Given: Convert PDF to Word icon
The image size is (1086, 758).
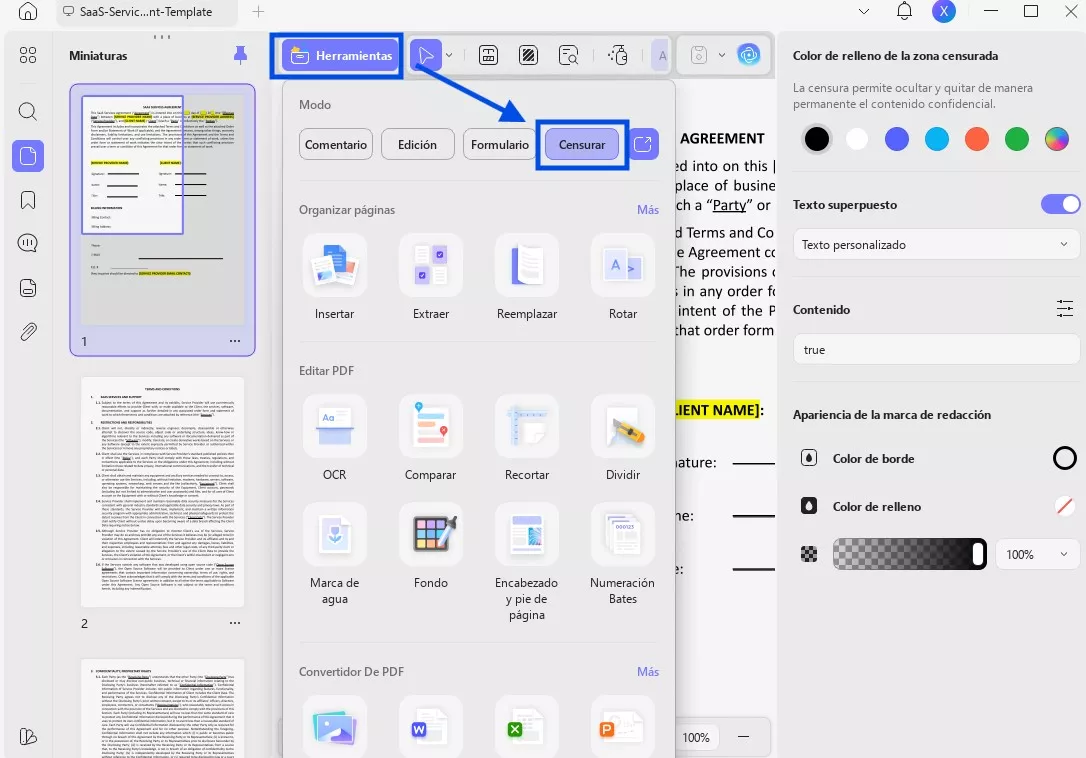Looking at the screenshot, I should tap(431, 727).
